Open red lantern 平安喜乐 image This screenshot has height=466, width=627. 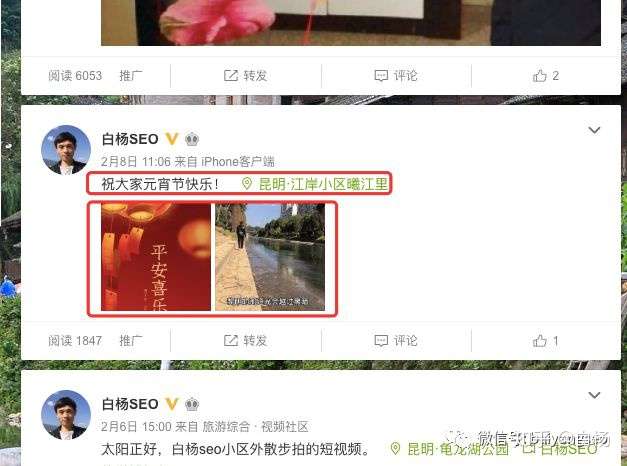pyautogui.click(x=156, y=257)
